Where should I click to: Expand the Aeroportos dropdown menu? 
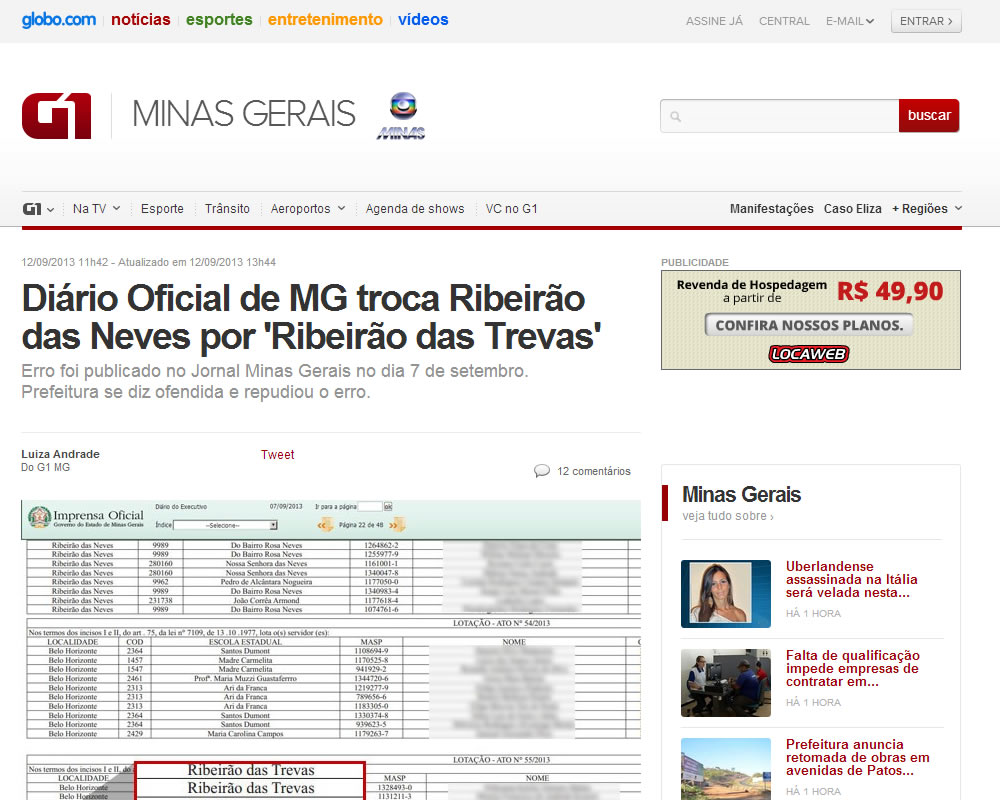(x=307, y=209)
